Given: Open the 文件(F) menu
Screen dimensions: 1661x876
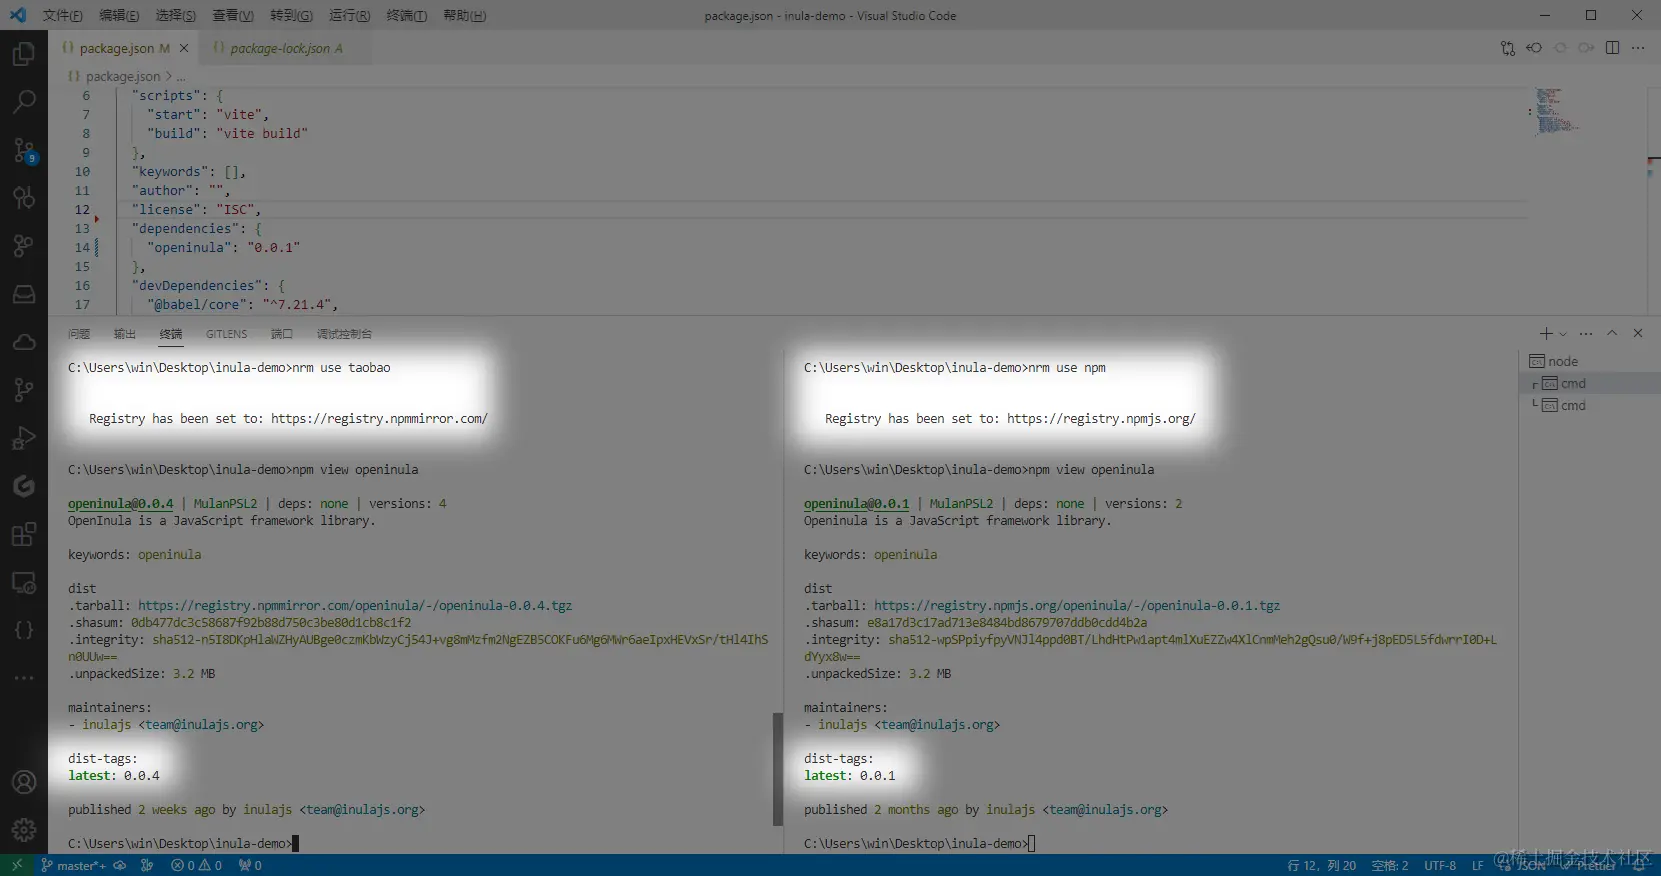Looking at the screenshot, I should click(x=63, y=15).
